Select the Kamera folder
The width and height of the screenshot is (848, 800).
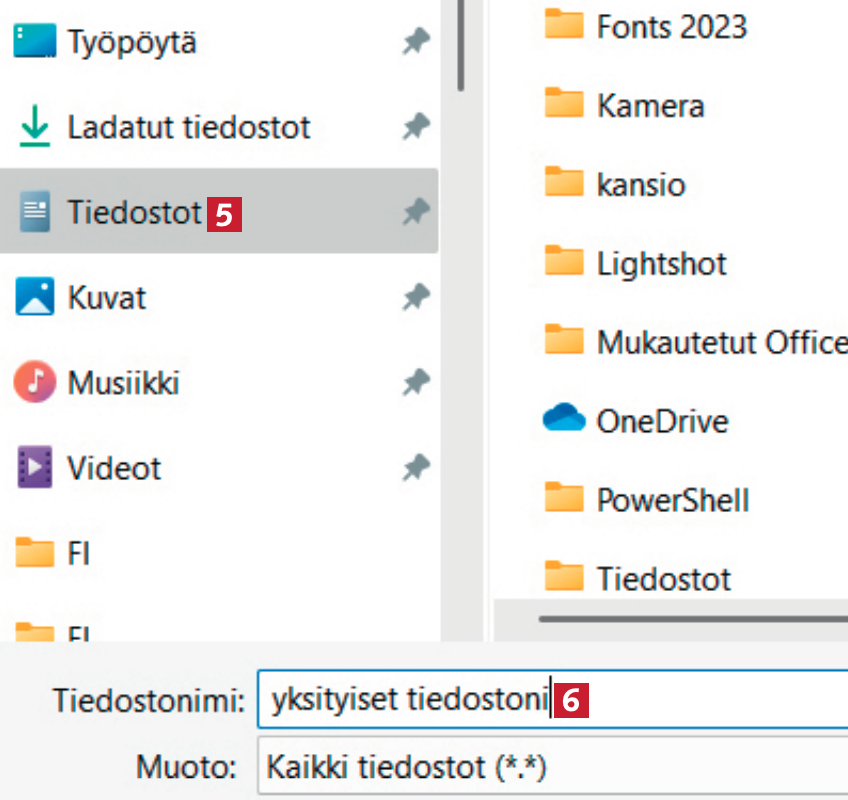(x=650, y=105)
